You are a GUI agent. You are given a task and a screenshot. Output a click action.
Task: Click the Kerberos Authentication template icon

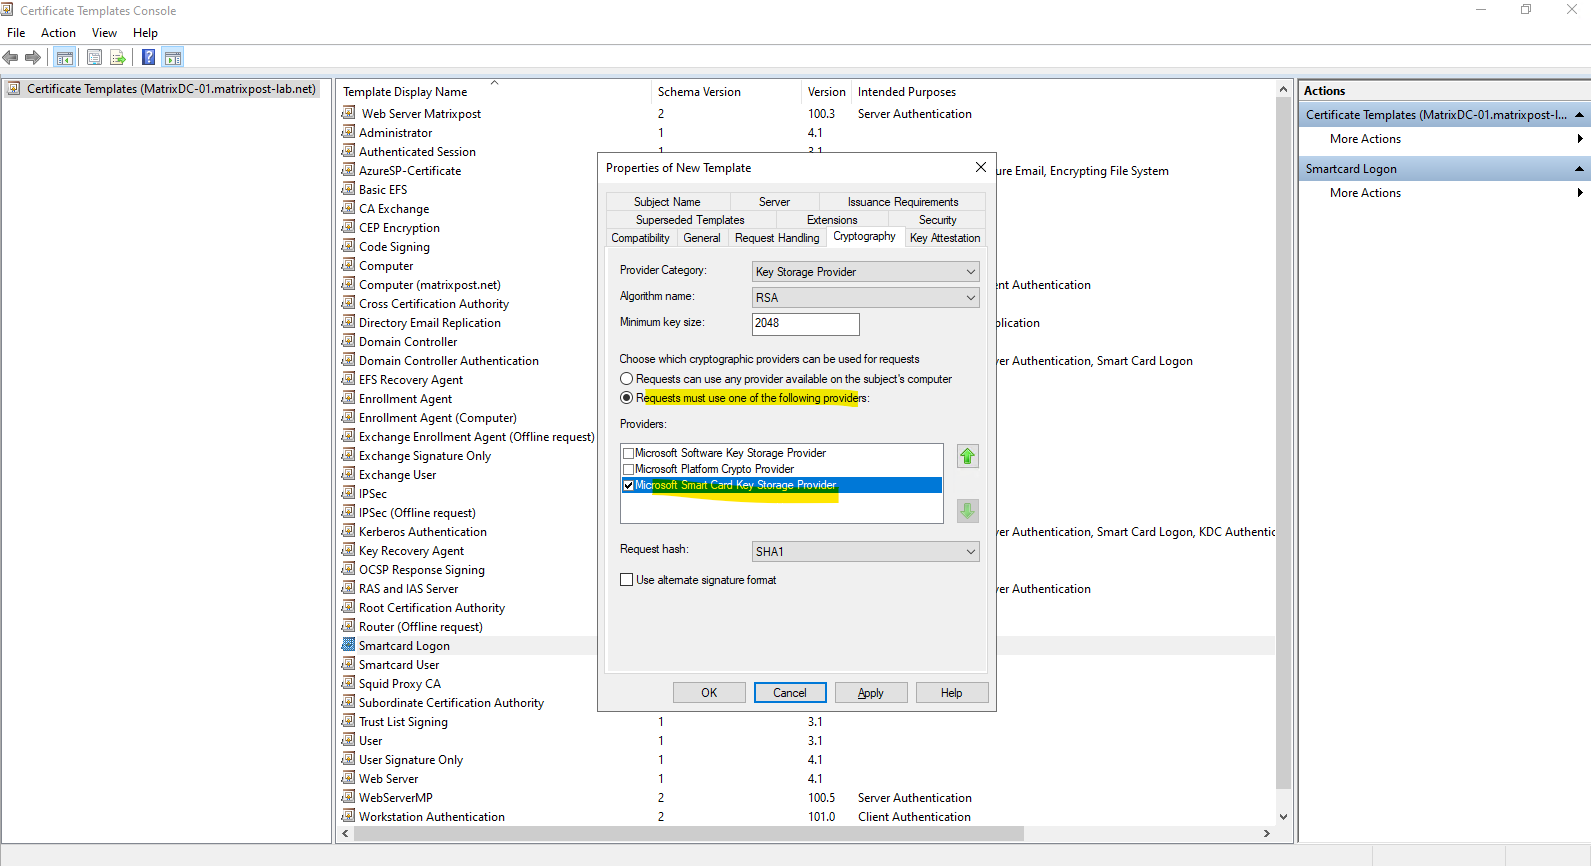point(348,531)
